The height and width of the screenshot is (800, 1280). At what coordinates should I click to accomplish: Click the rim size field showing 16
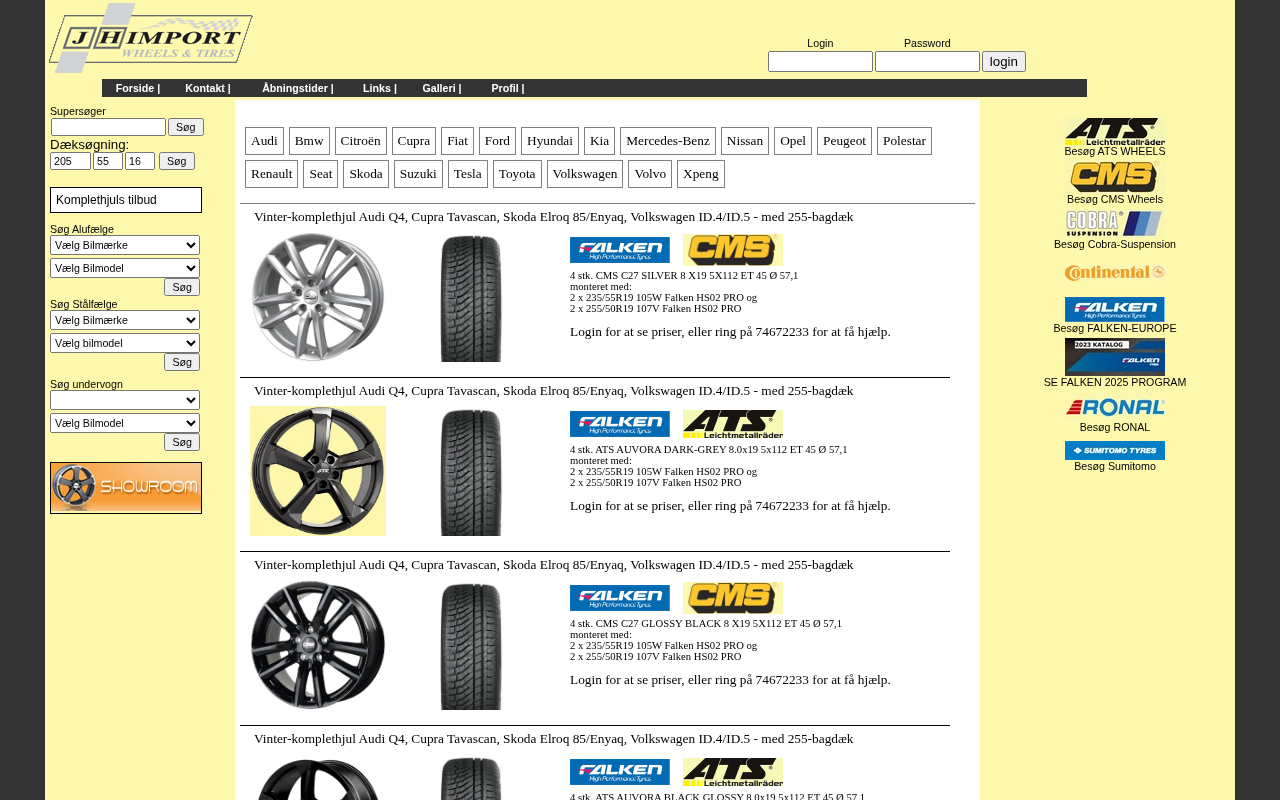click(140, 161)
